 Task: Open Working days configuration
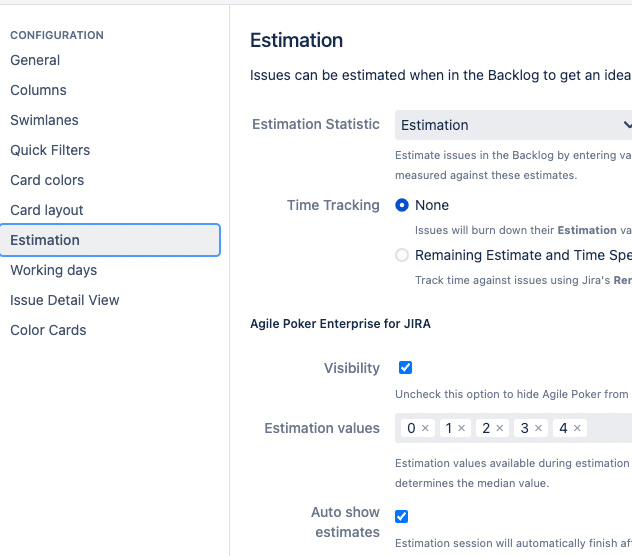tap(54, 270)
